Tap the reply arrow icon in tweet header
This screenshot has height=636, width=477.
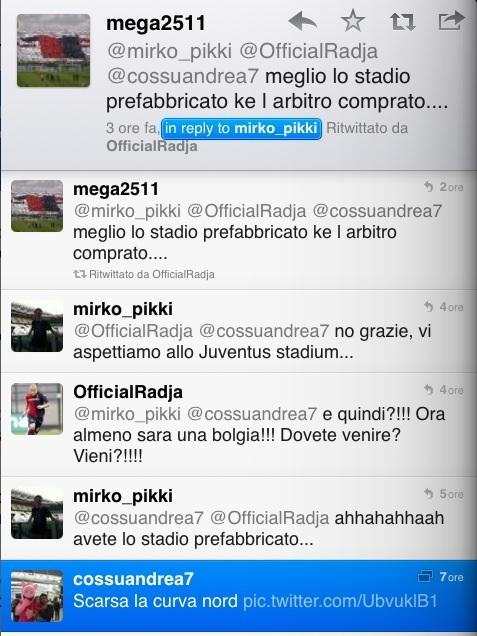[x=303, y=21]
